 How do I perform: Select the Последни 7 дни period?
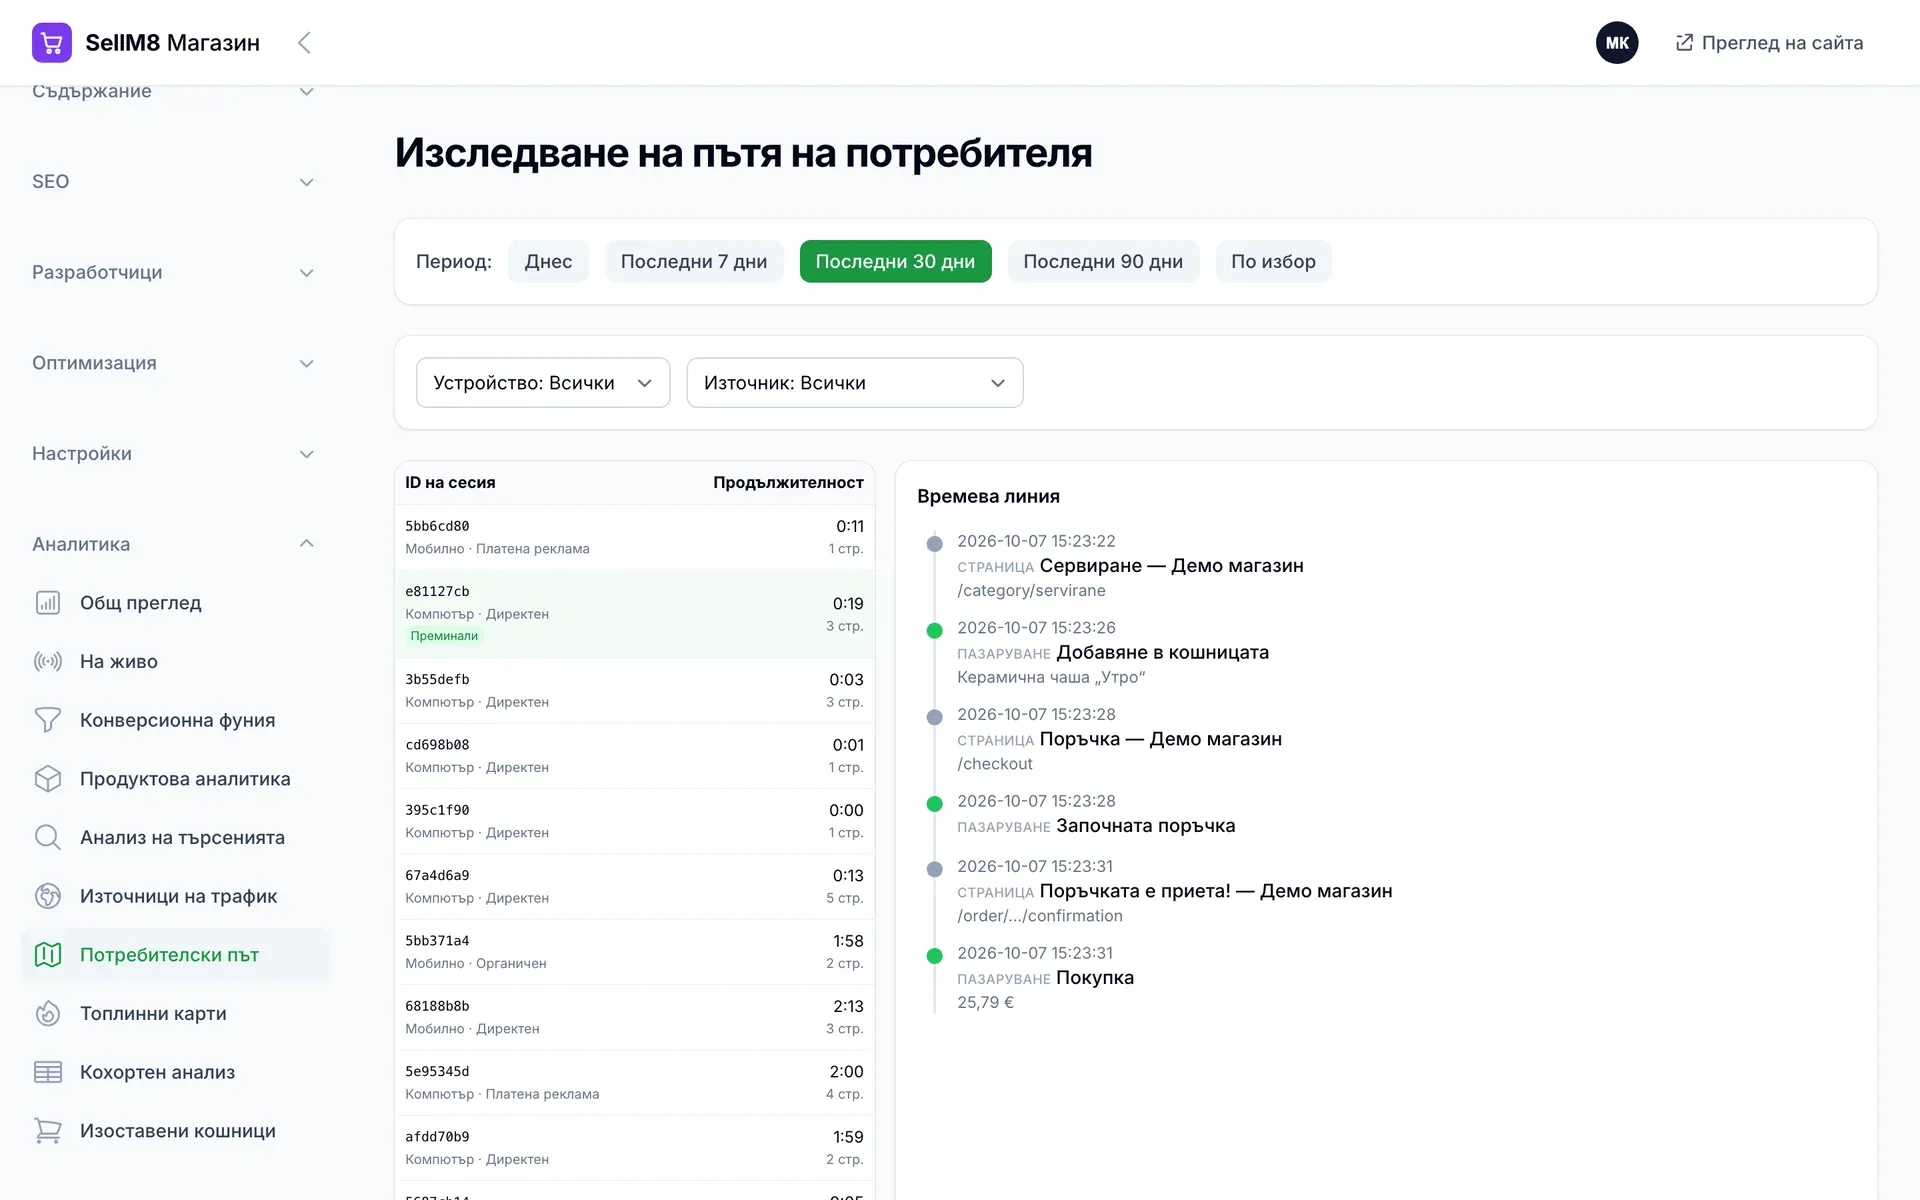(x=694, y=262)
